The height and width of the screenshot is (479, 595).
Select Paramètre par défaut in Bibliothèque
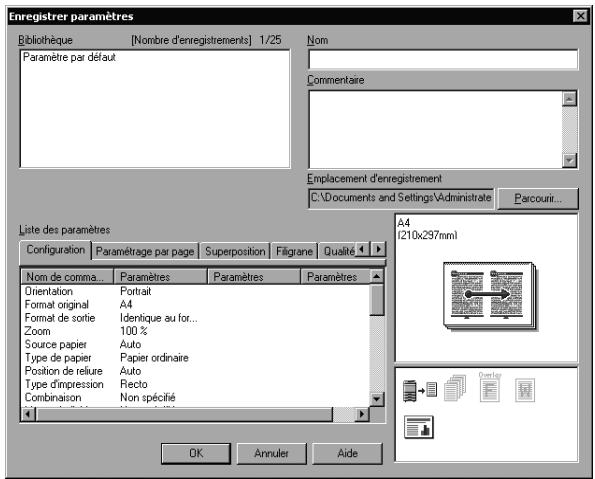click(69, 57)
